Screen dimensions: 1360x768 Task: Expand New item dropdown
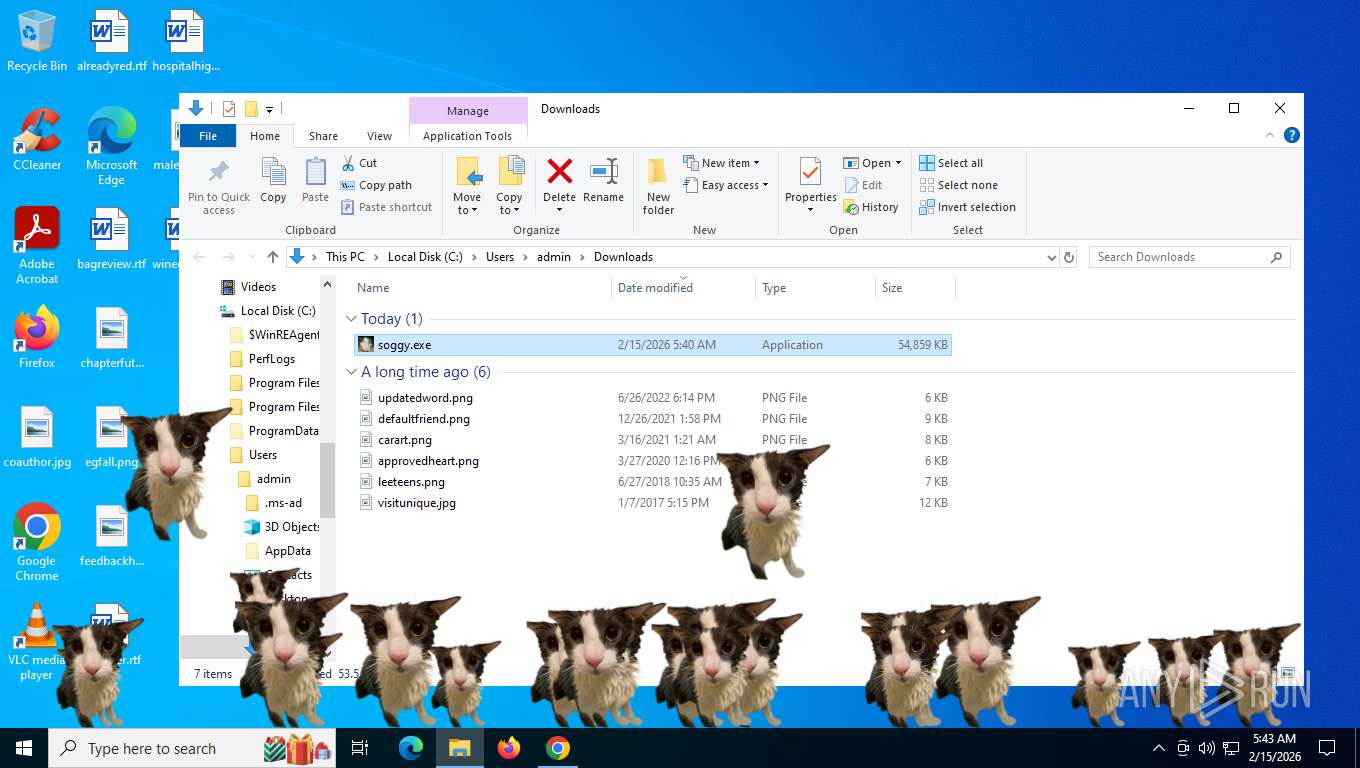point(721,163)
